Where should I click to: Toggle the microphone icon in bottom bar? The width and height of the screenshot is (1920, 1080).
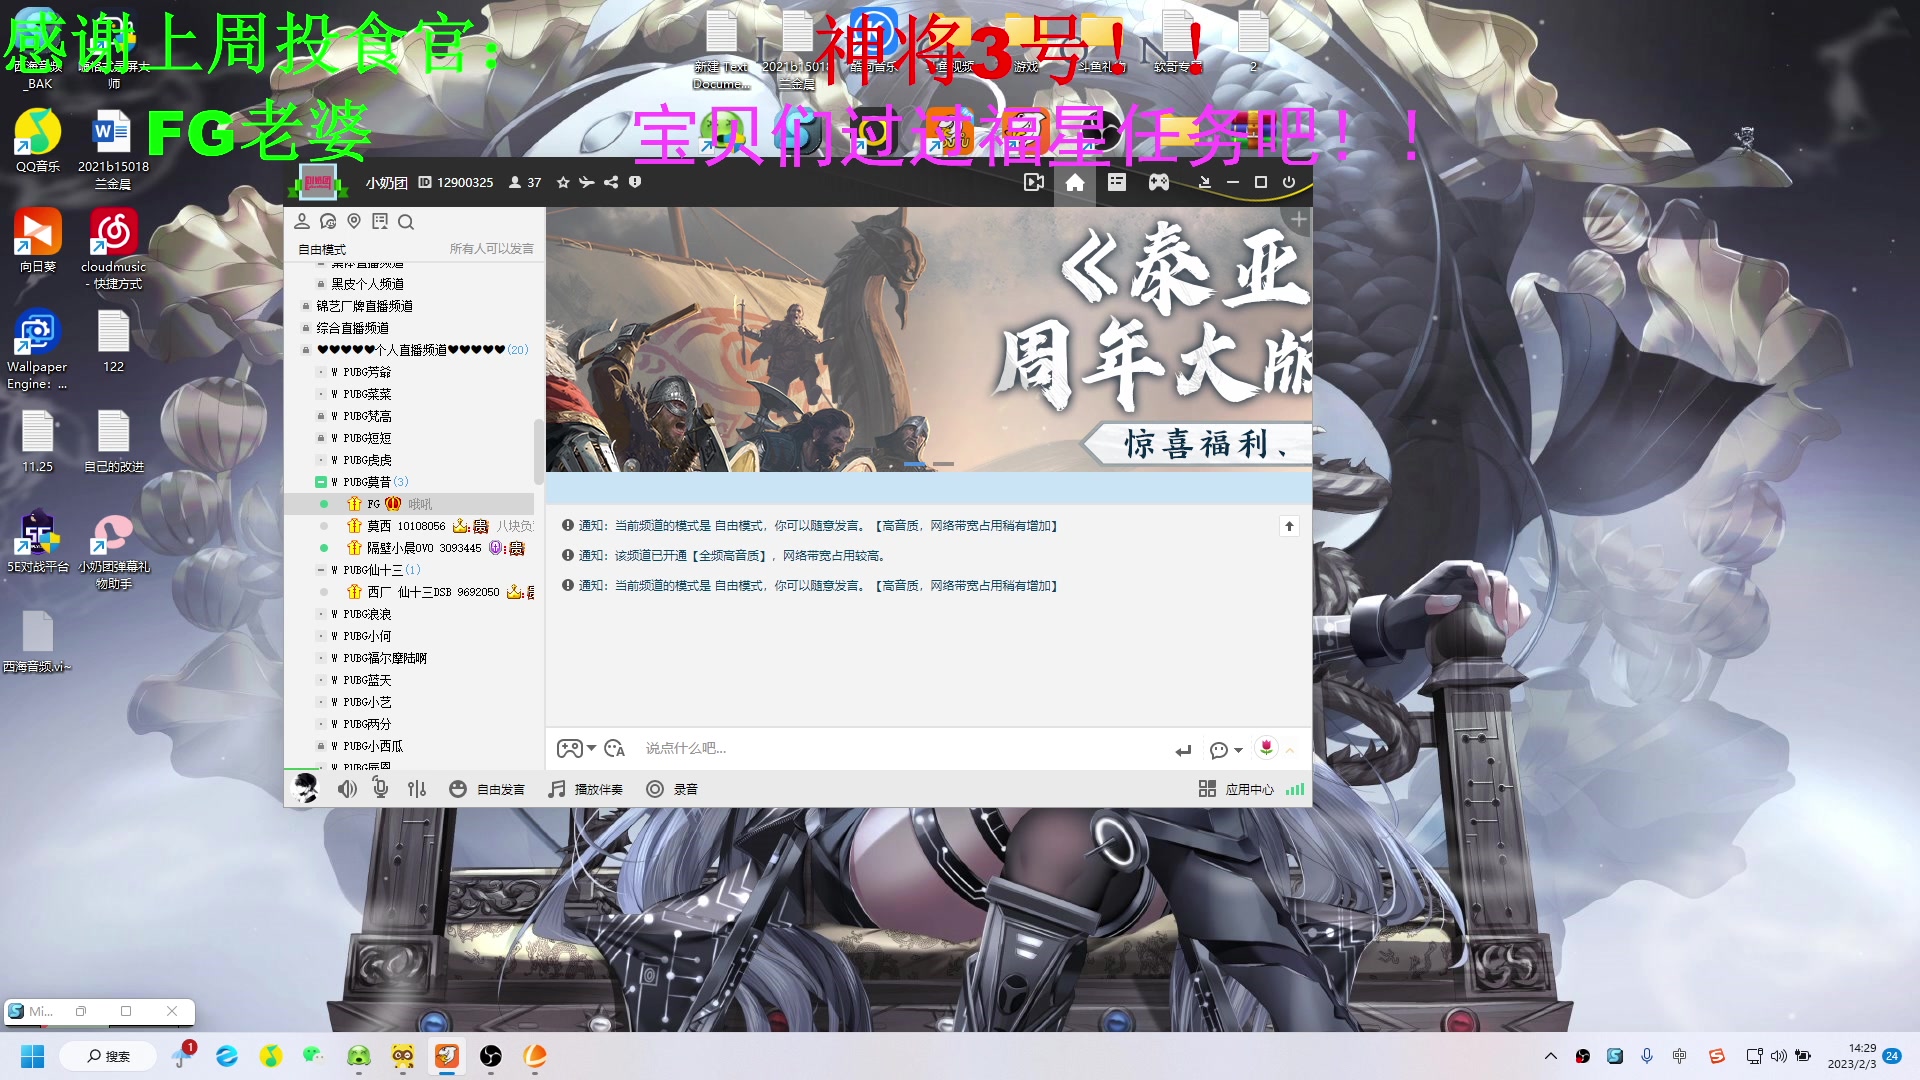[381, 788]
